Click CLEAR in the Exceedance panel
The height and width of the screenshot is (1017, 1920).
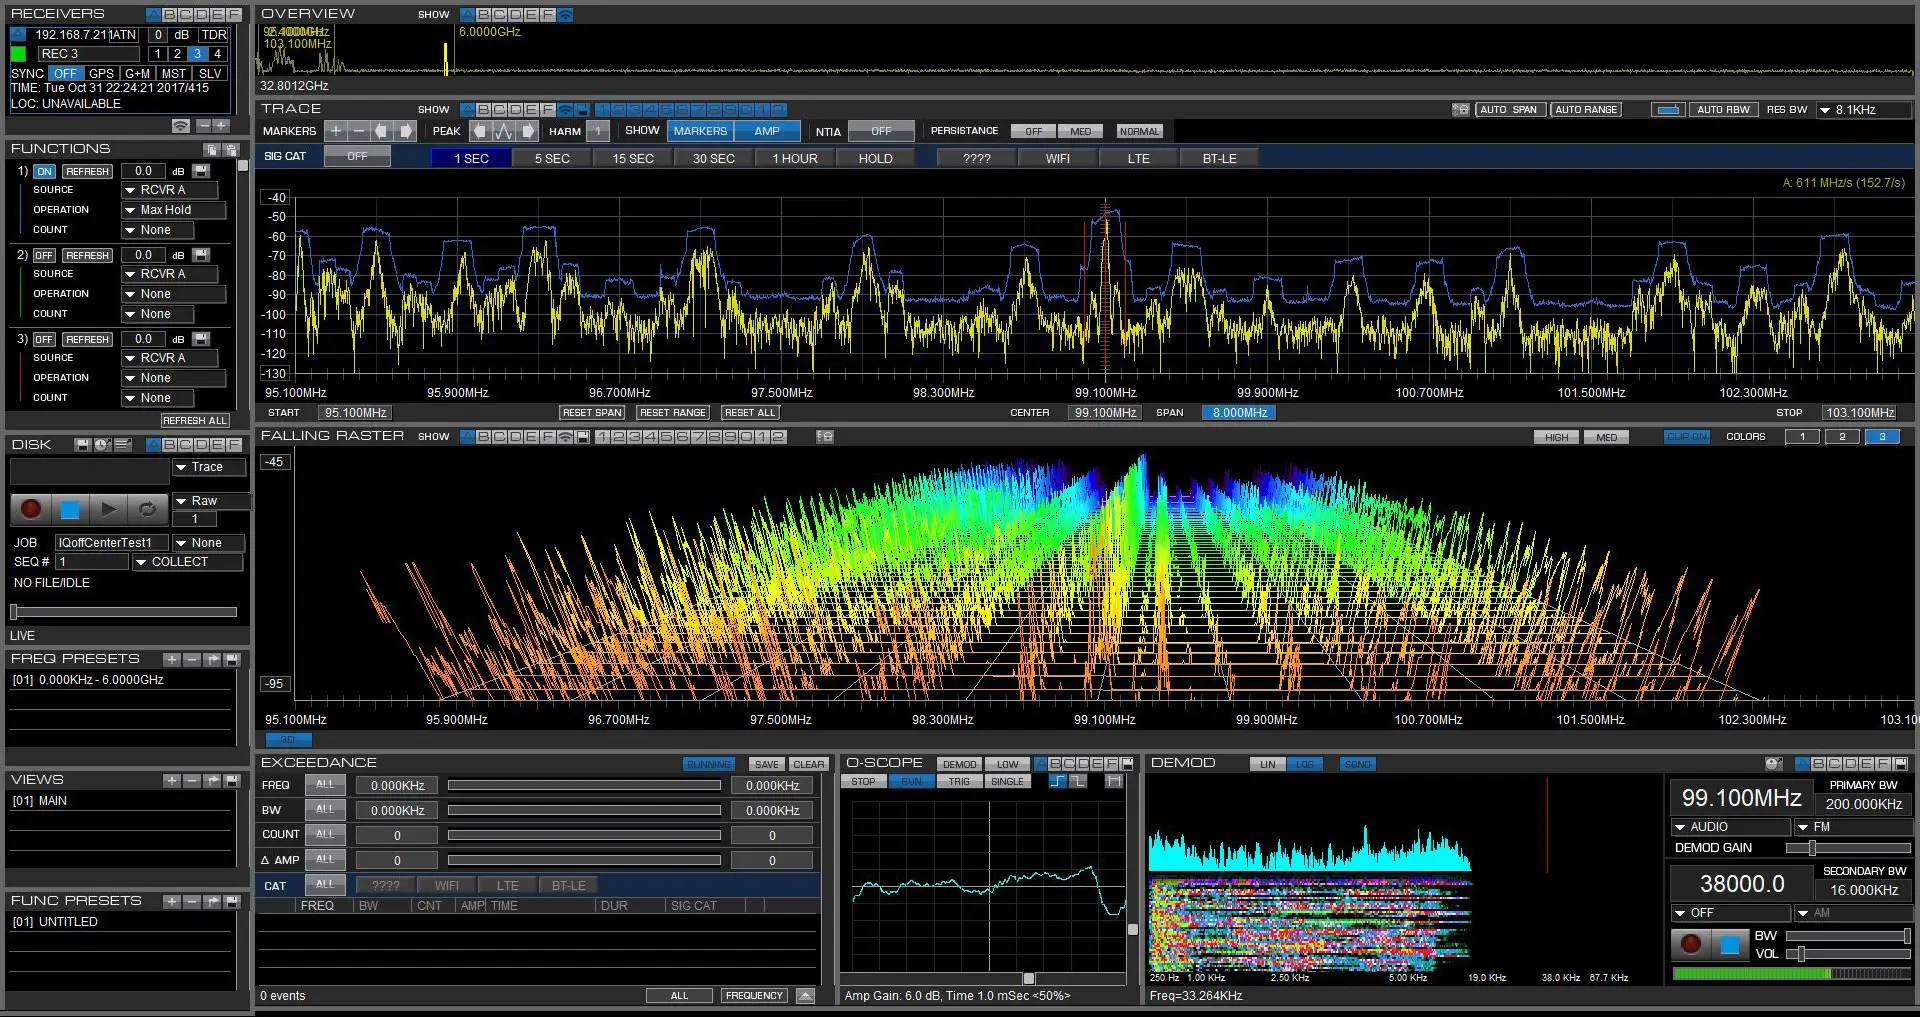pos(808,765)
